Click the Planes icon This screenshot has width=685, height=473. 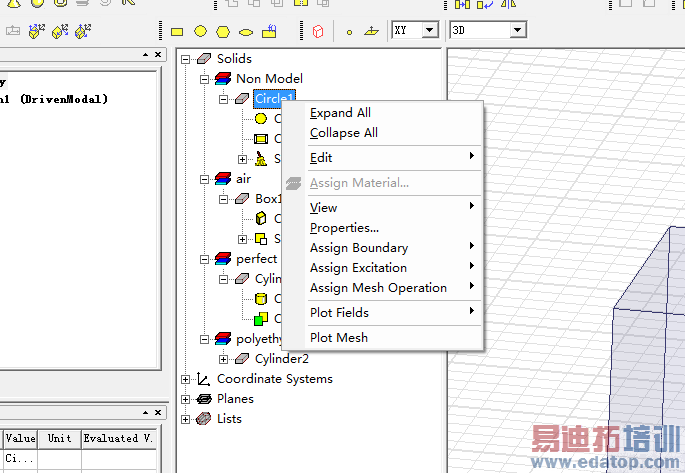(x=204, y=399)
